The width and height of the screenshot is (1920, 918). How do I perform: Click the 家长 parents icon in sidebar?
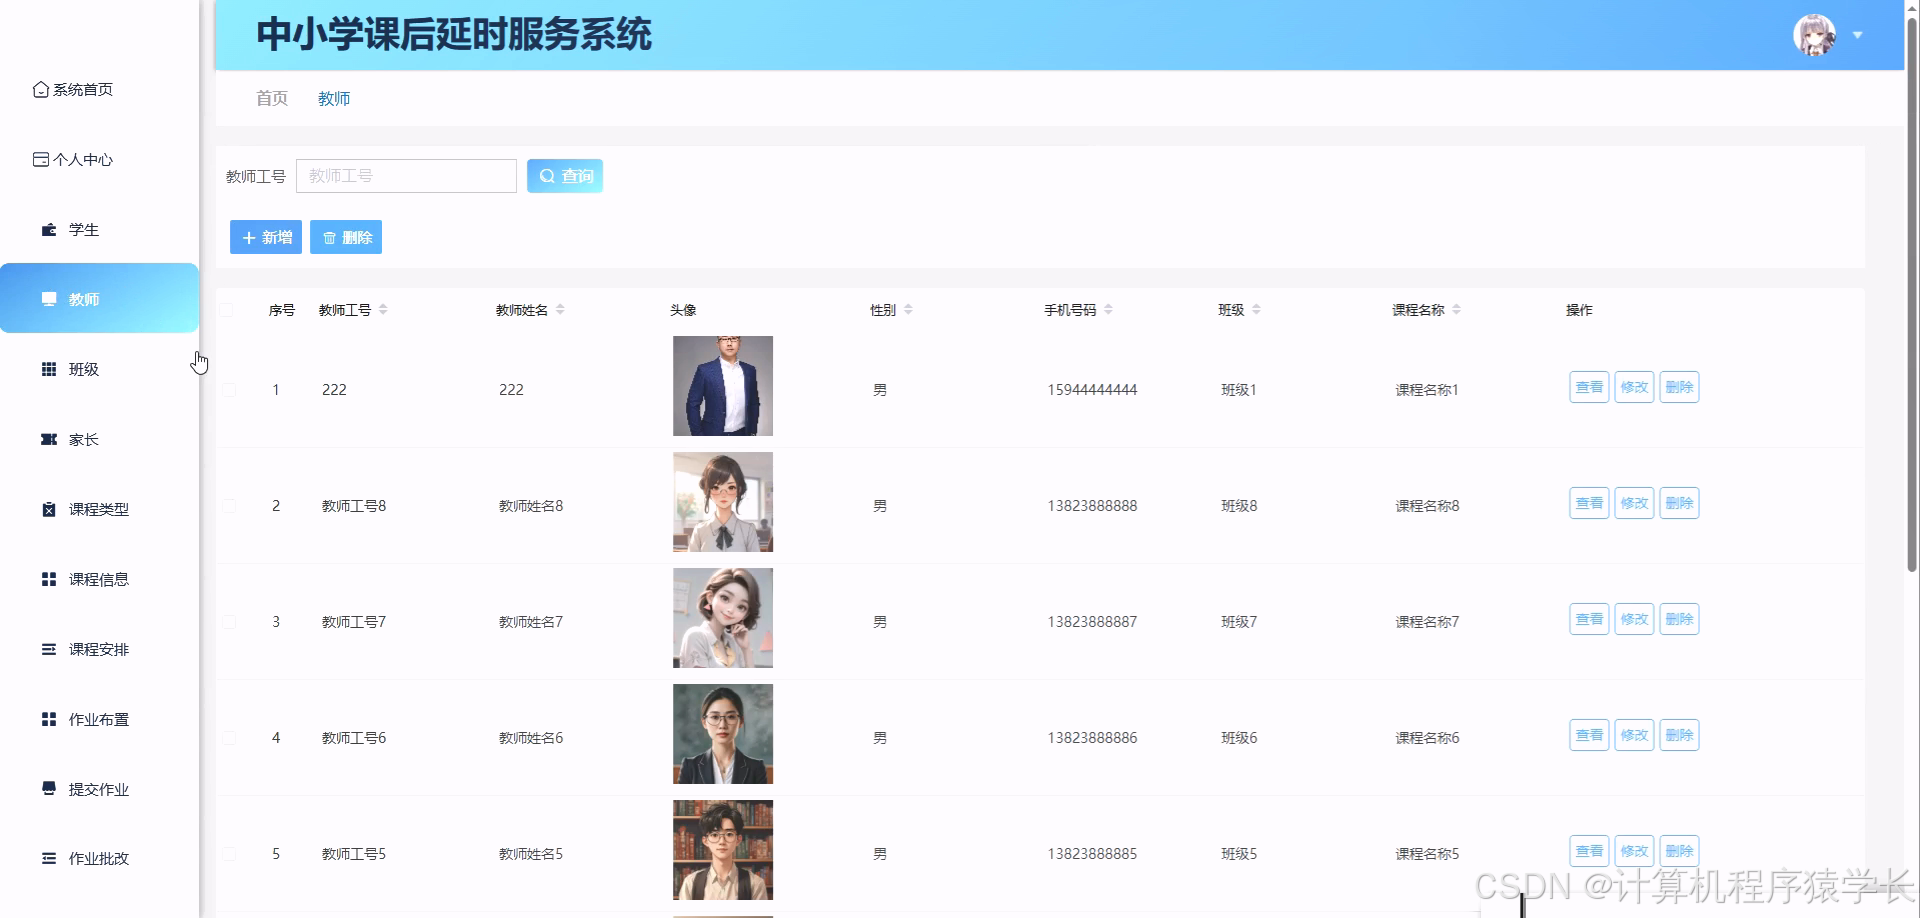48,439
